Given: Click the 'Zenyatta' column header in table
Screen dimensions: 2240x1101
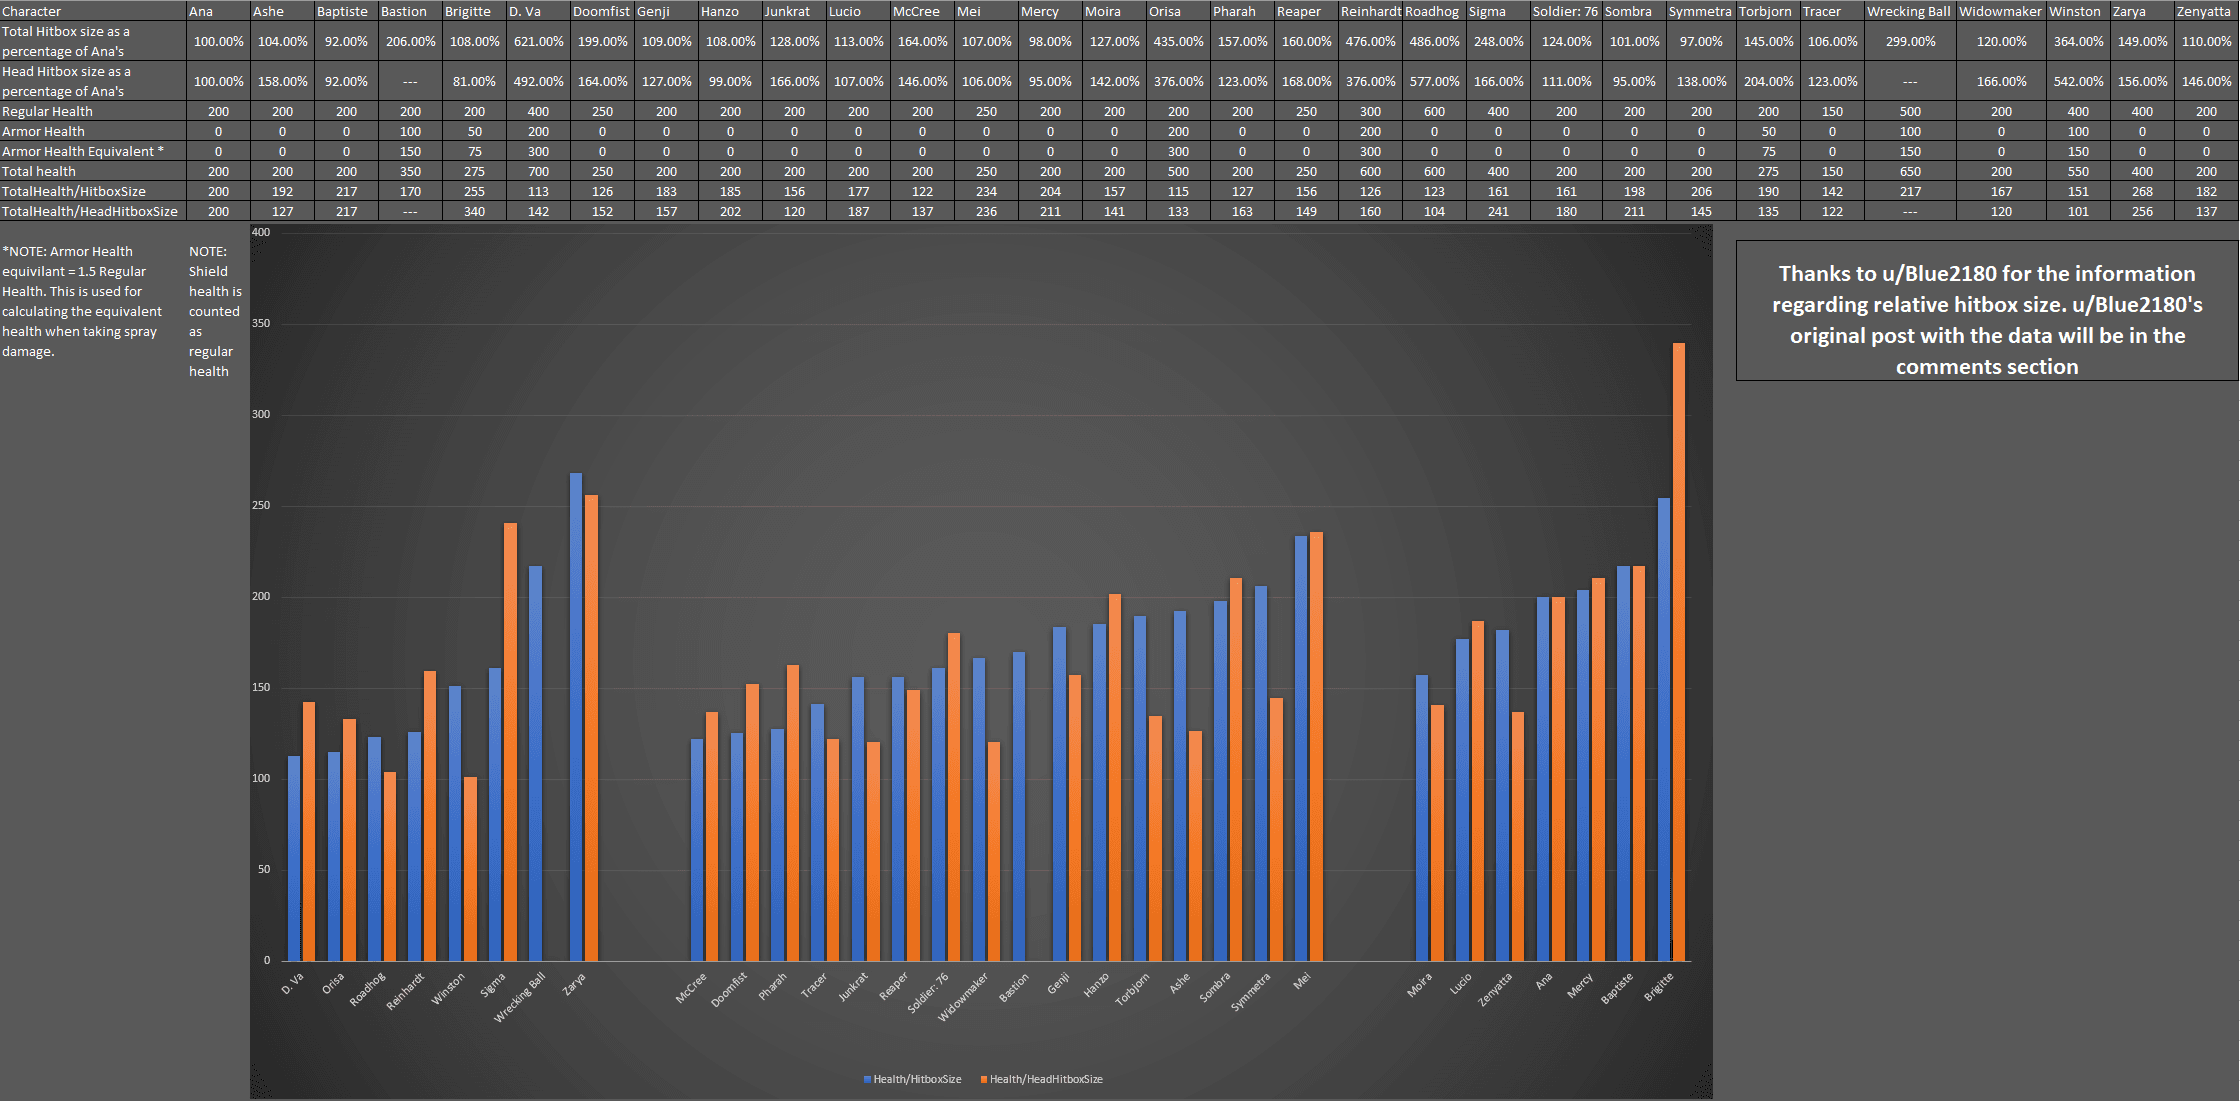Looking at the screenshot, I should 2206,11.
